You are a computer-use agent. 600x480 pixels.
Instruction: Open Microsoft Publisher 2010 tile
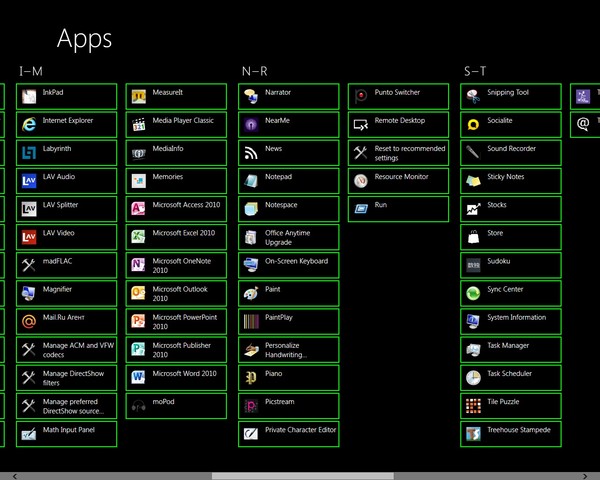point(176,349)
